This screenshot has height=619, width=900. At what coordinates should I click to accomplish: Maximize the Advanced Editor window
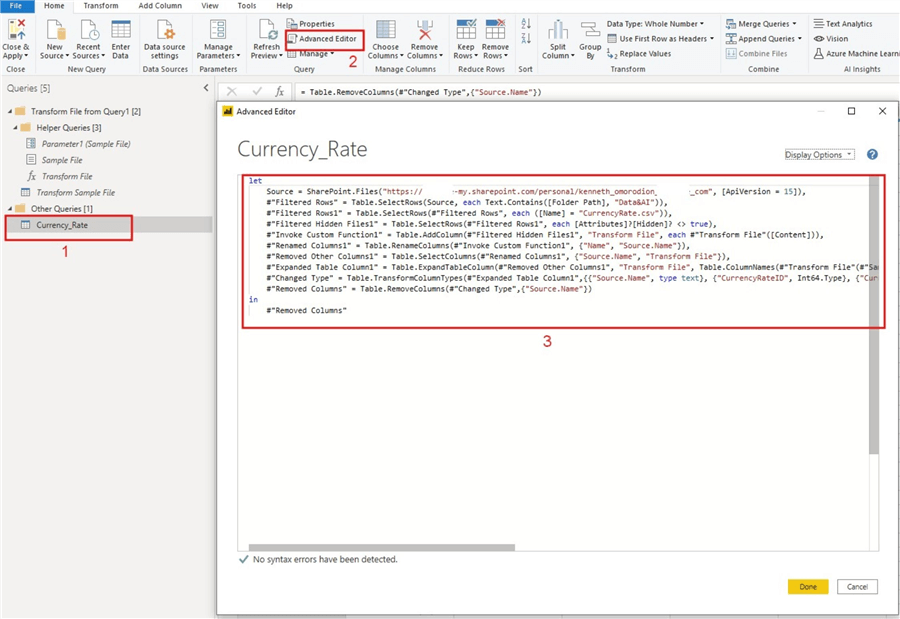pyautogui.click(x=851, y=111)
